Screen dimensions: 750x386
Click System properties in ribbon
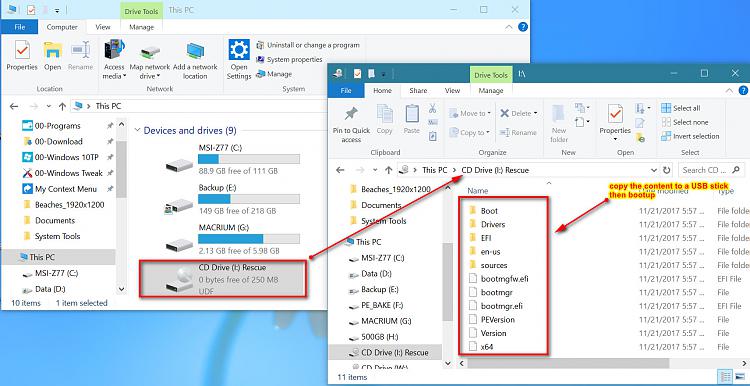coord(289,59)
